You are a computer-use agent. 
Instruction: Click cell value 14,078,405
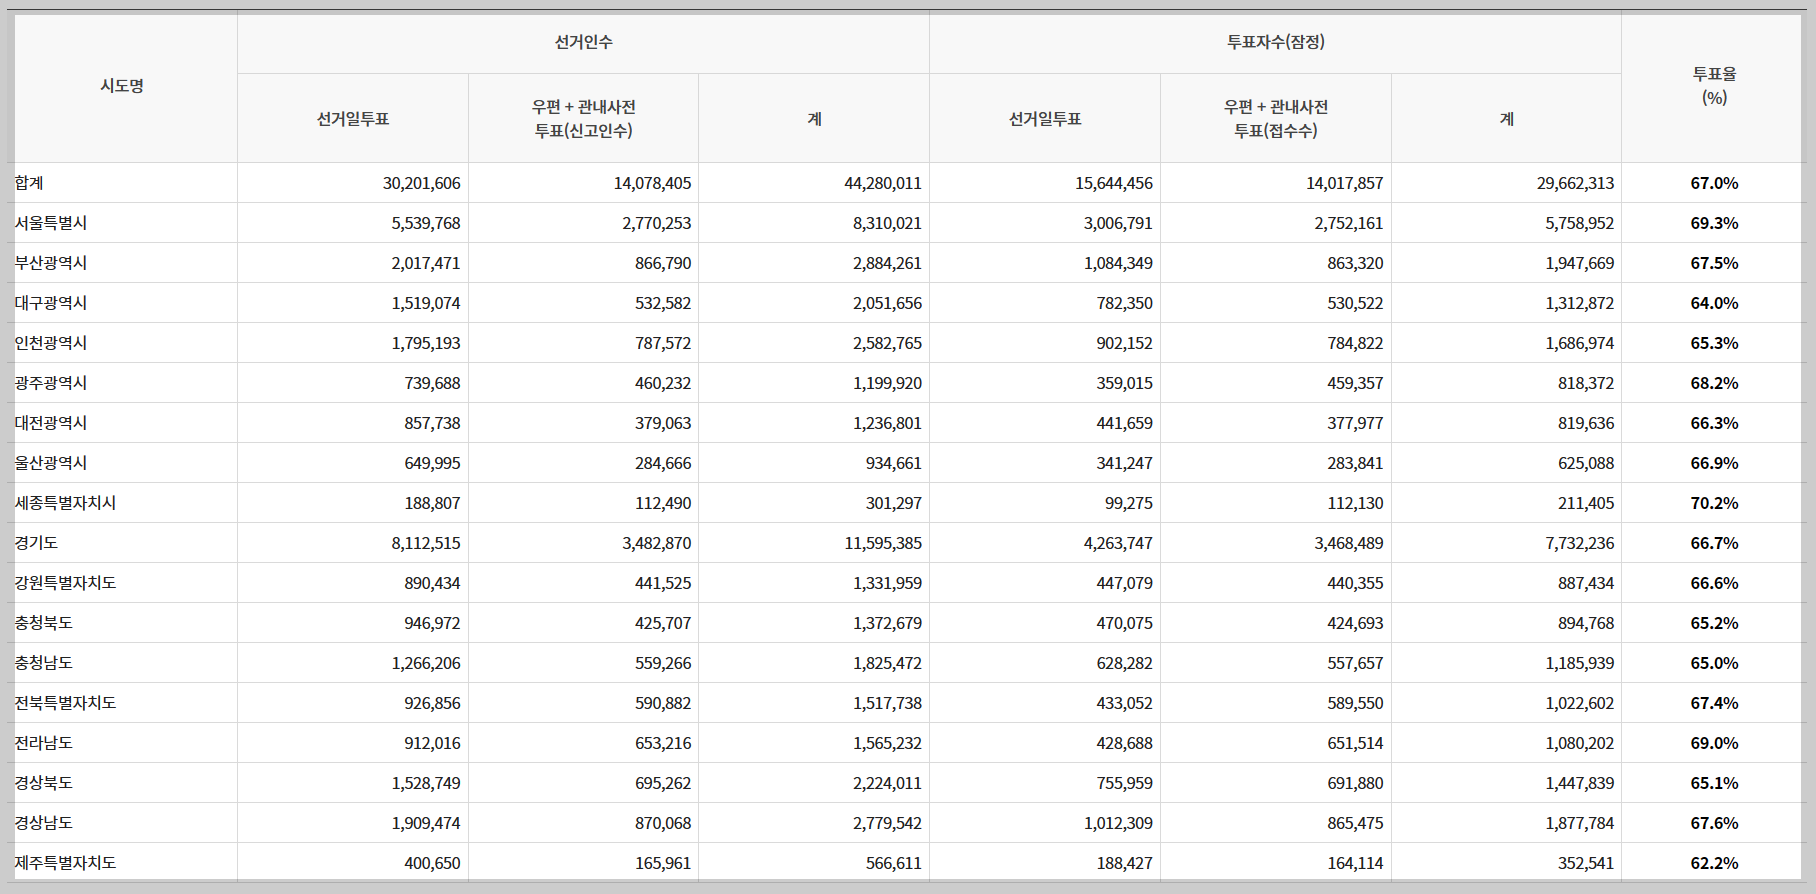pos(652,183)
